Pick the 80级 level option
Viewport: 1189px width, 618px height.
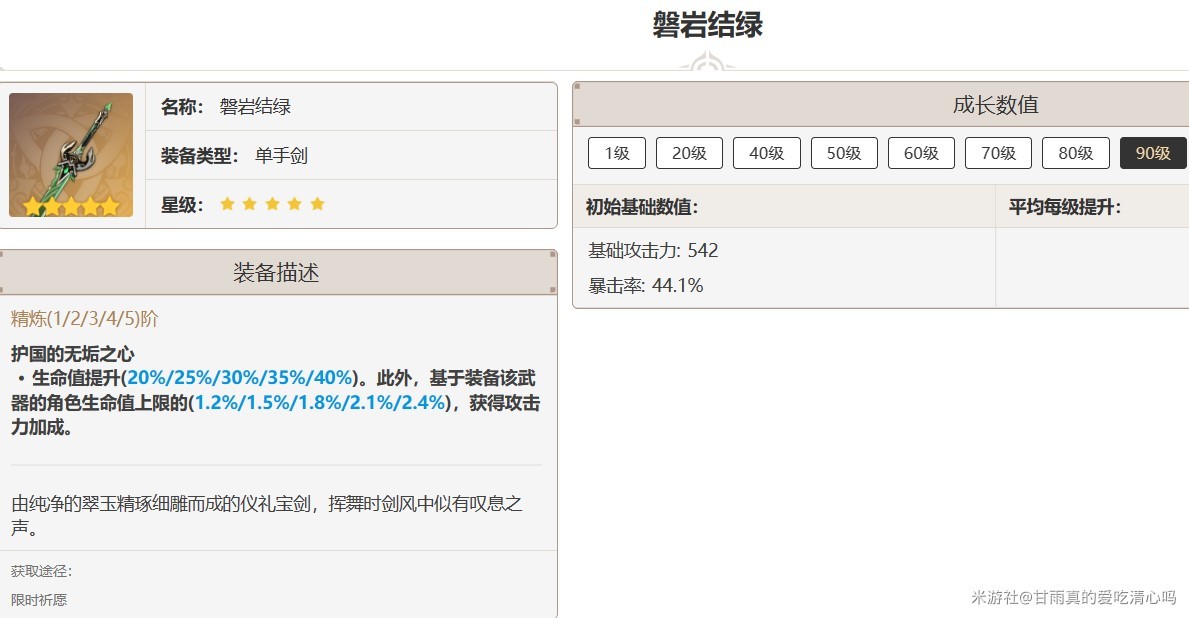1075,153
